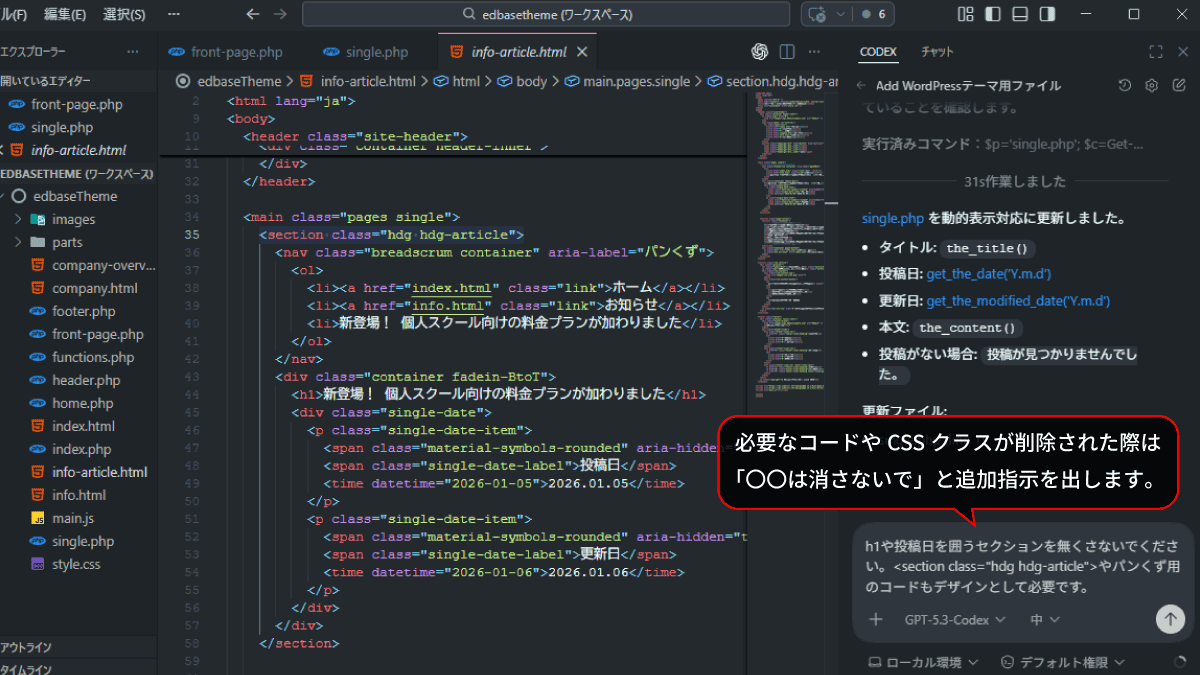This screenshot has width=1200, height=675.
Task: Open the GPT-5.3-Codex model dropdown
Action: point(954,620)
